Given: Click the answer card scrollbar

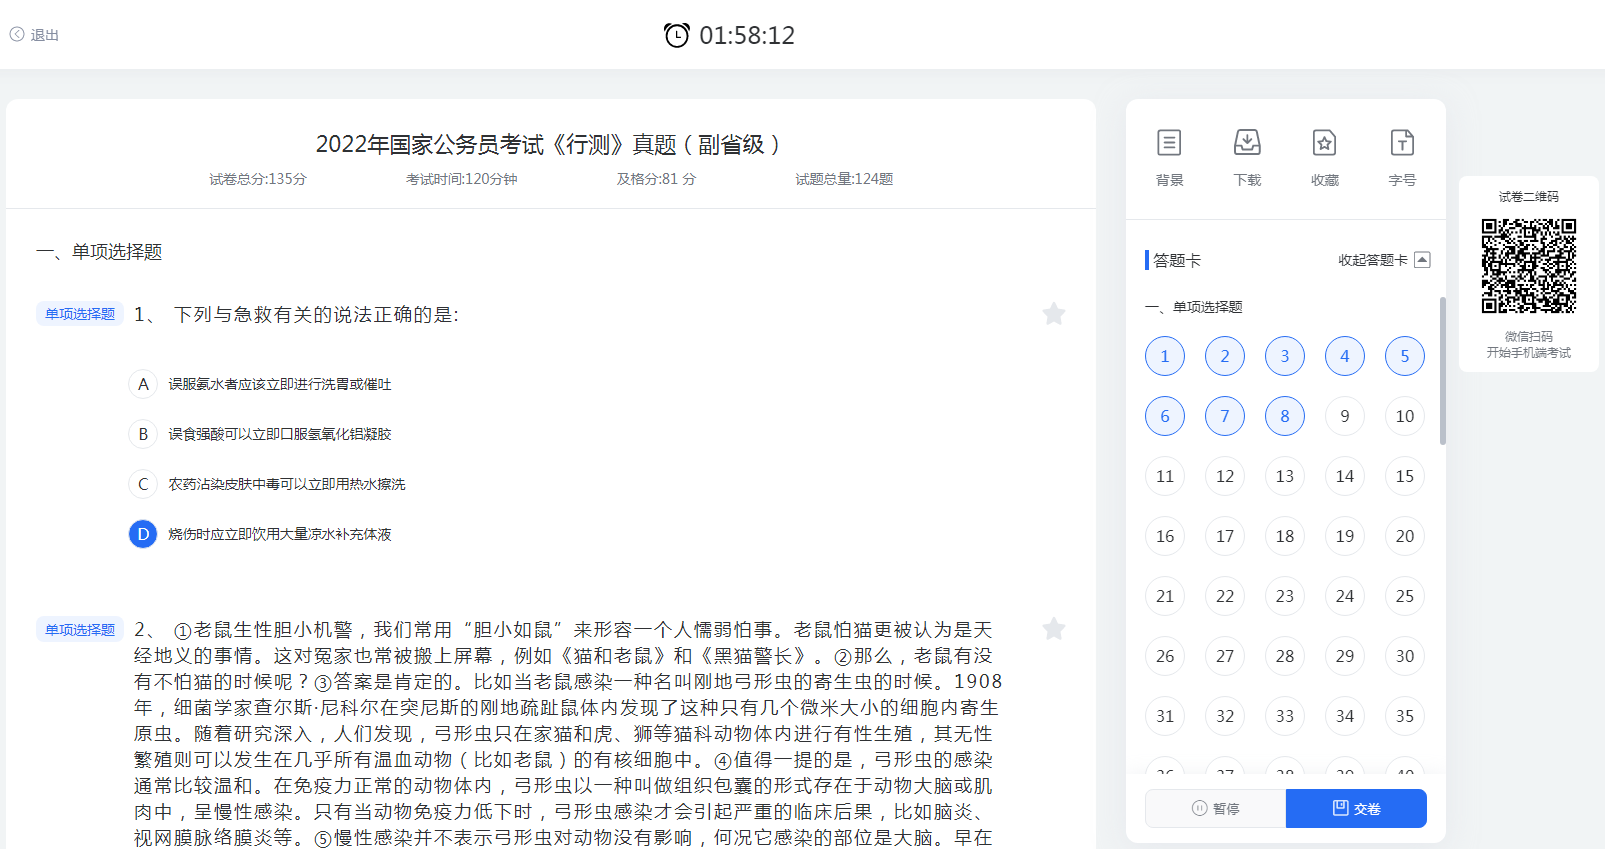Looking at the screenshot, I should tap(1442, 370).
